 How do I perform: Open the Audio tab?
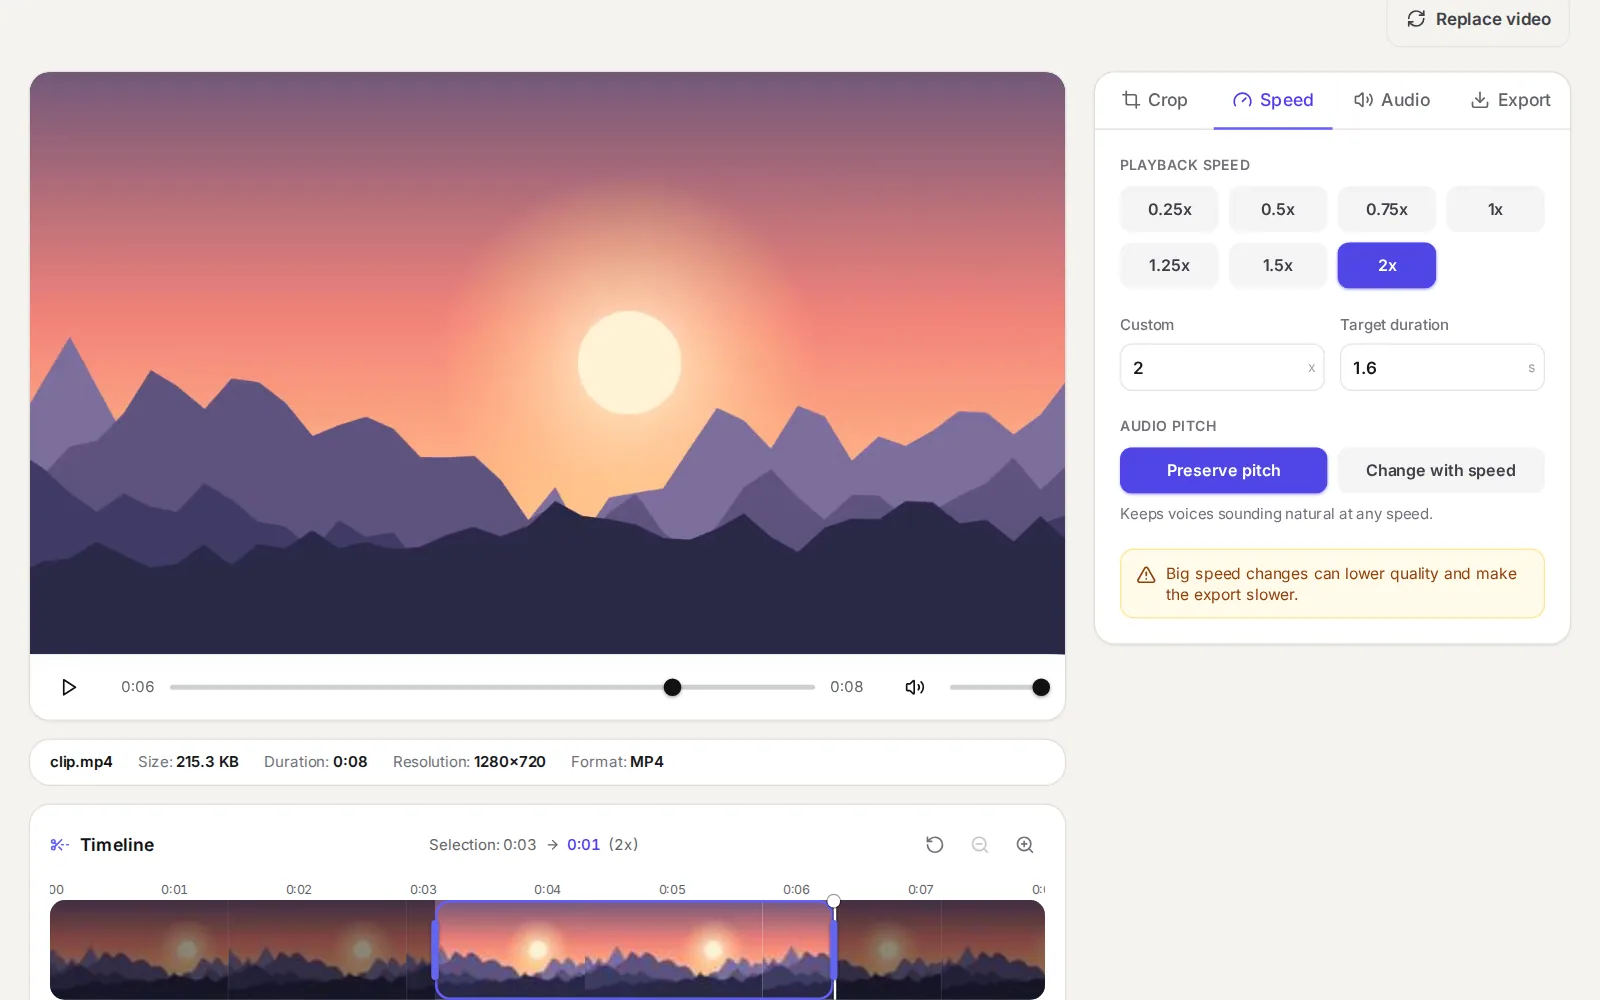click(x=1392, y=100)
